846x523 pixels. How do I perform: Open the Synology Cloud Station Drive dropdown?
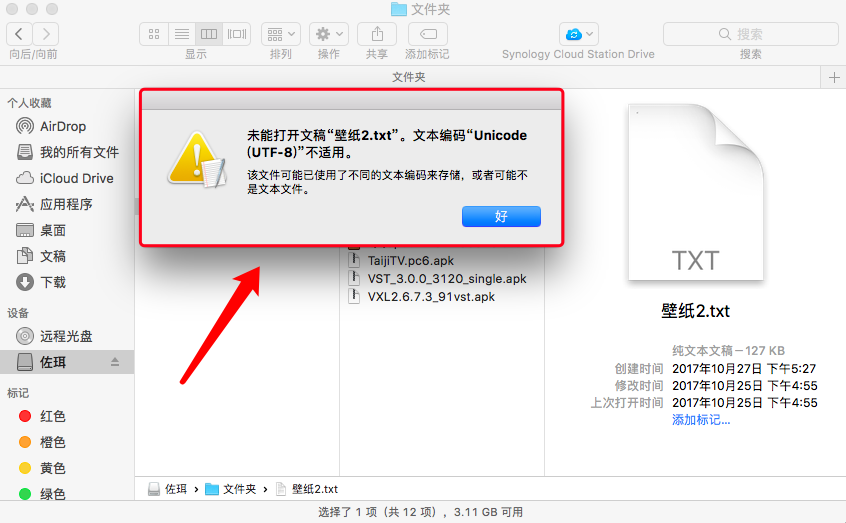(x=578, y=35)
